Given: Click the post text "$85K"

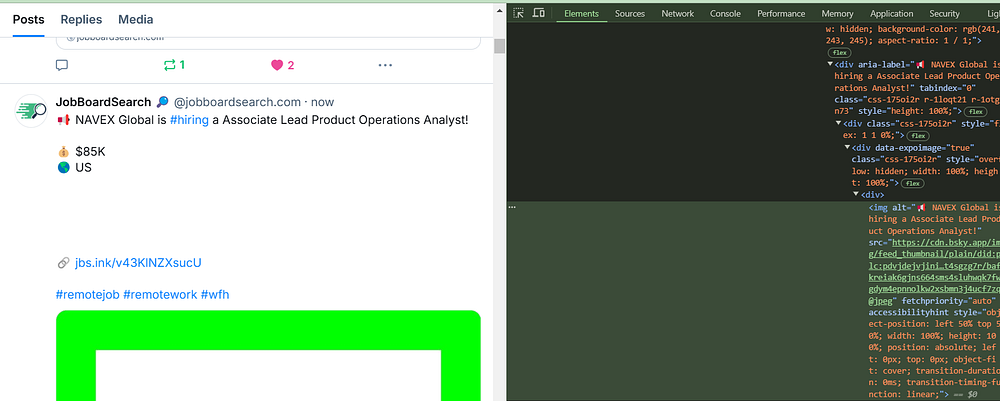Looking at the screenshot, I should coord(90,152).
